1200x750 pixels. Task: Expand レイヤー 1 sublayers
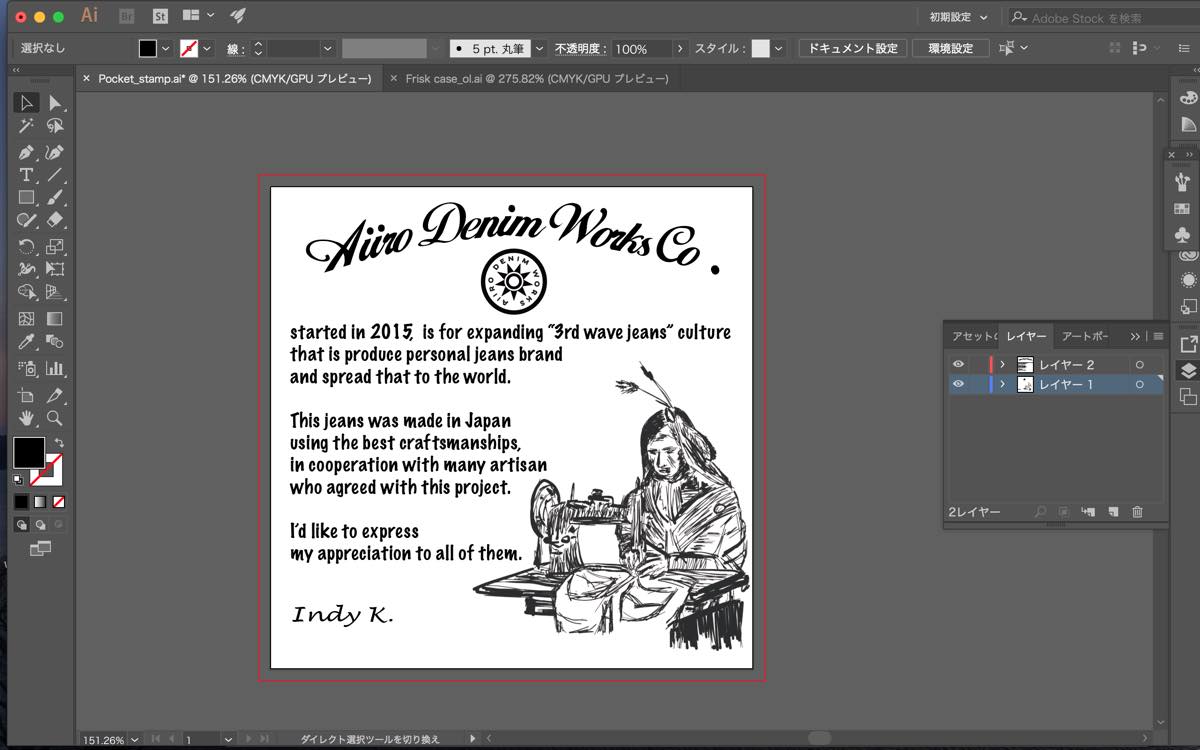tap(1003, 384)
